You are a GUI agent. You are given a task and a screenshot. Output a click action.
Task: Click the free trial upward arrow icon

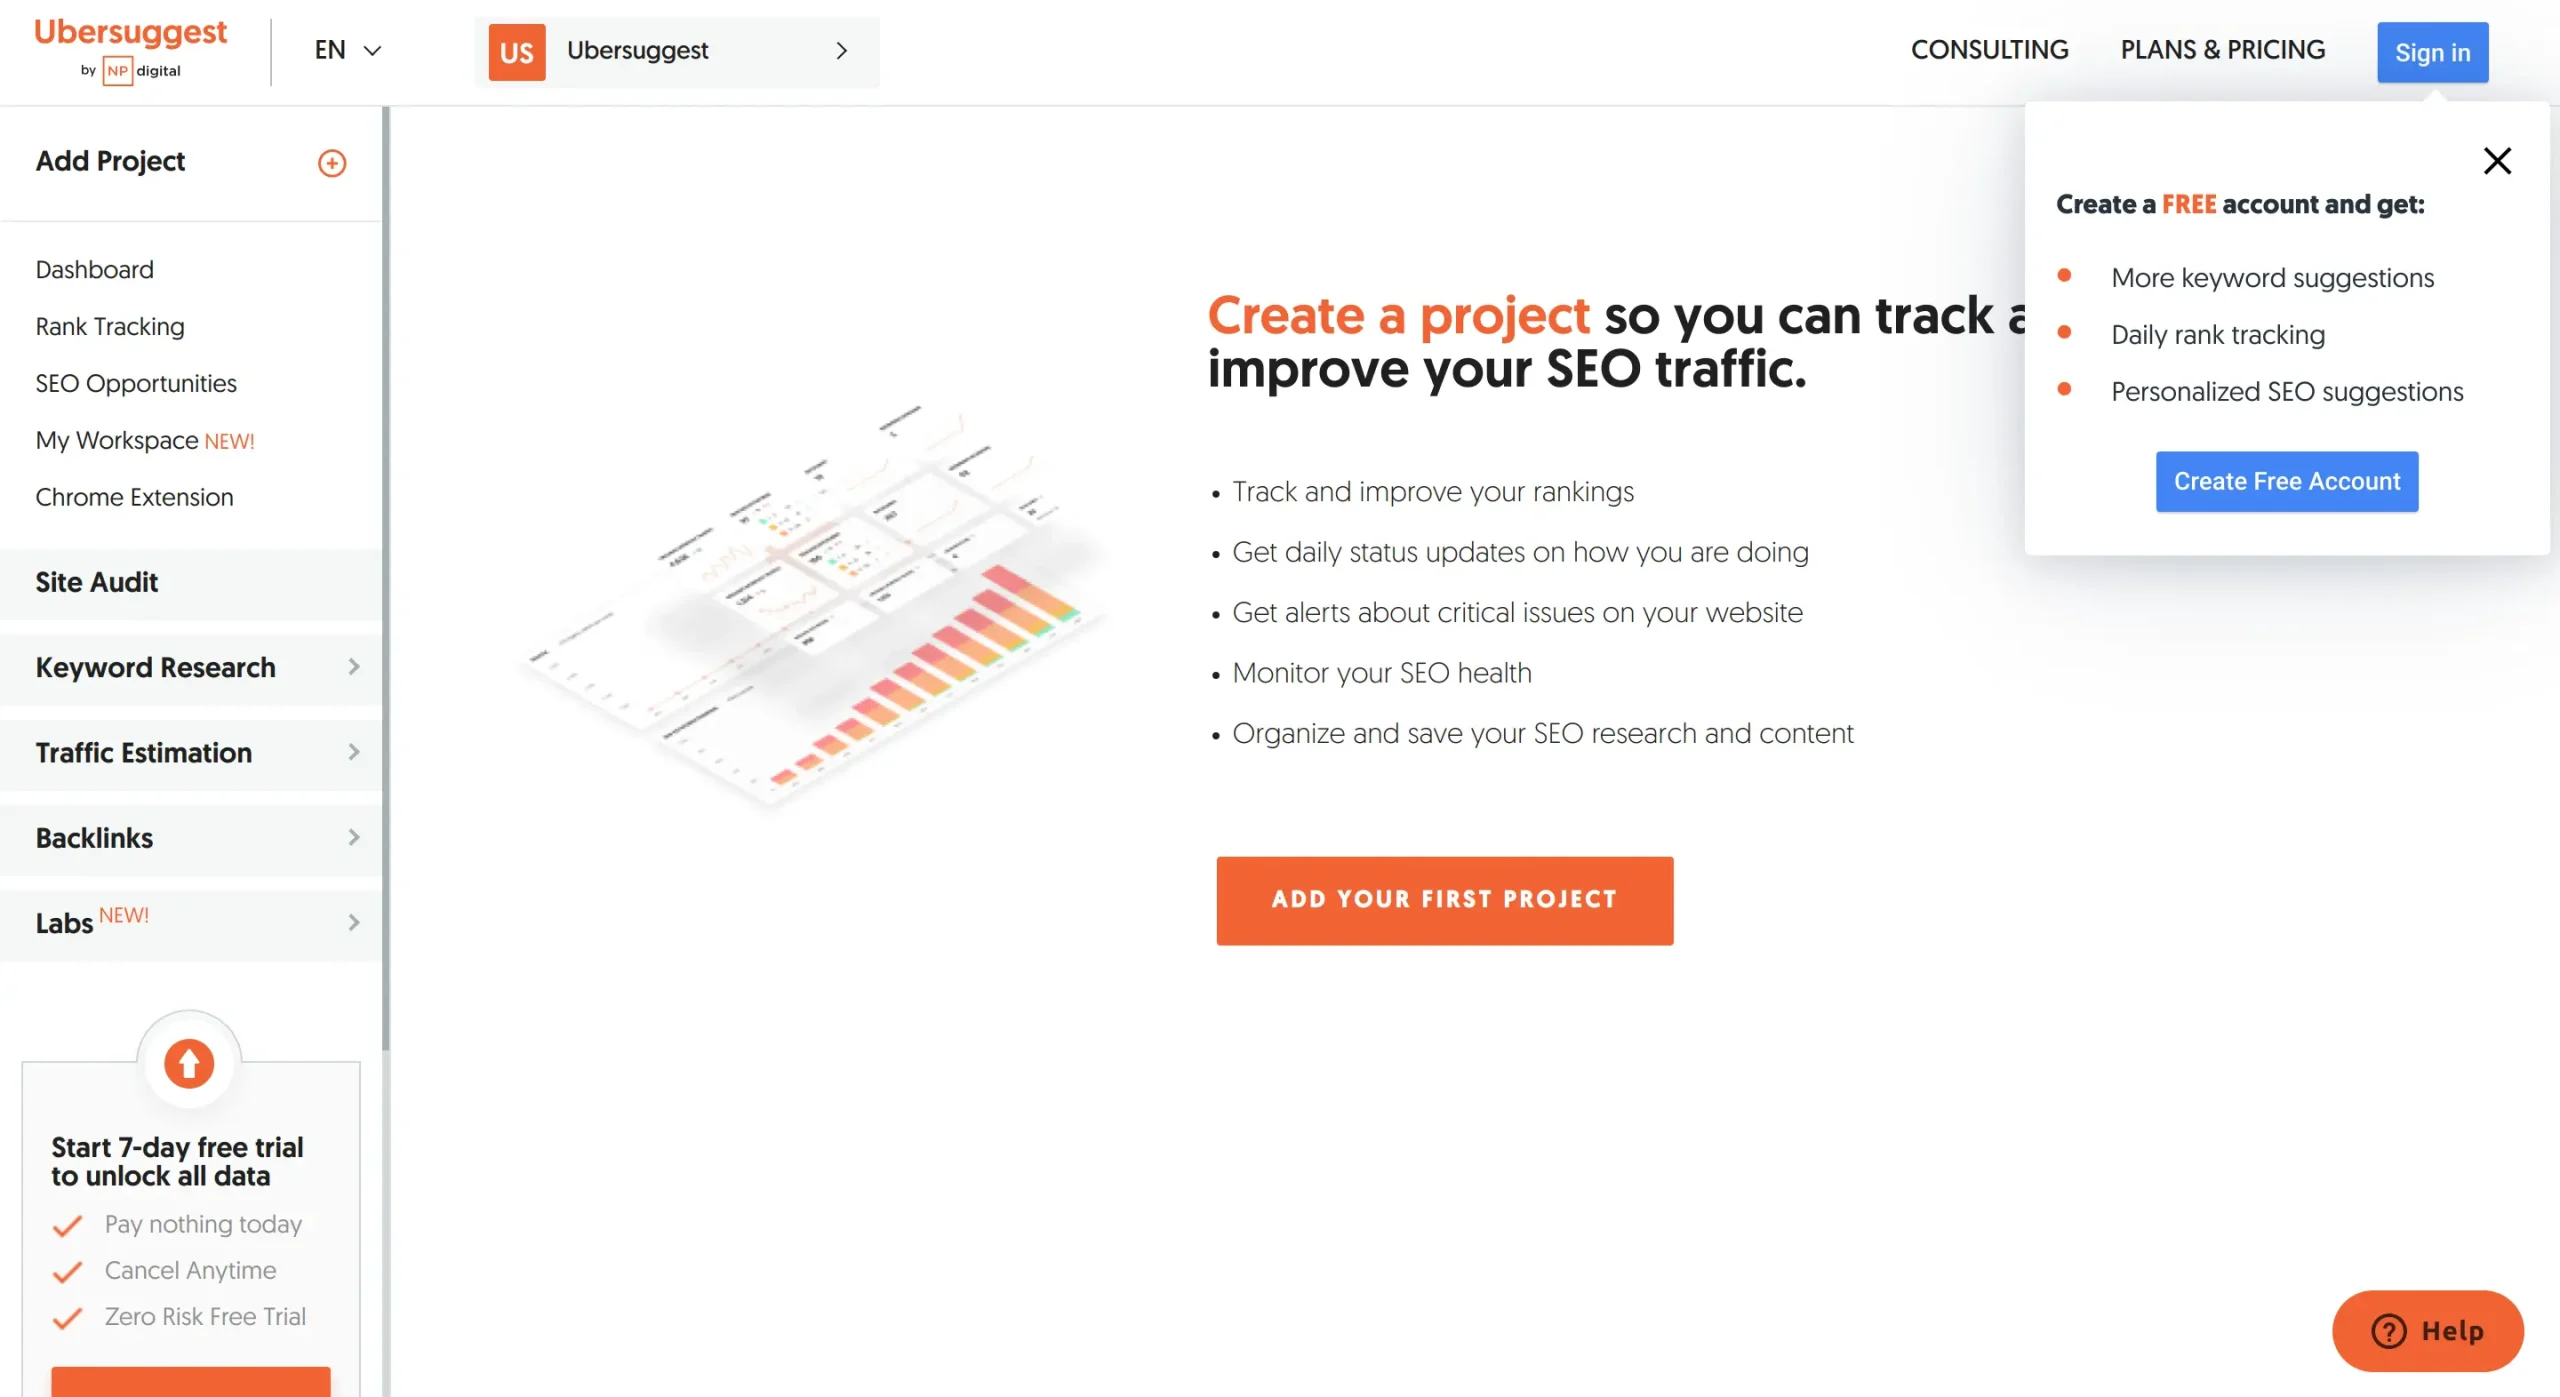(188, 1062)
